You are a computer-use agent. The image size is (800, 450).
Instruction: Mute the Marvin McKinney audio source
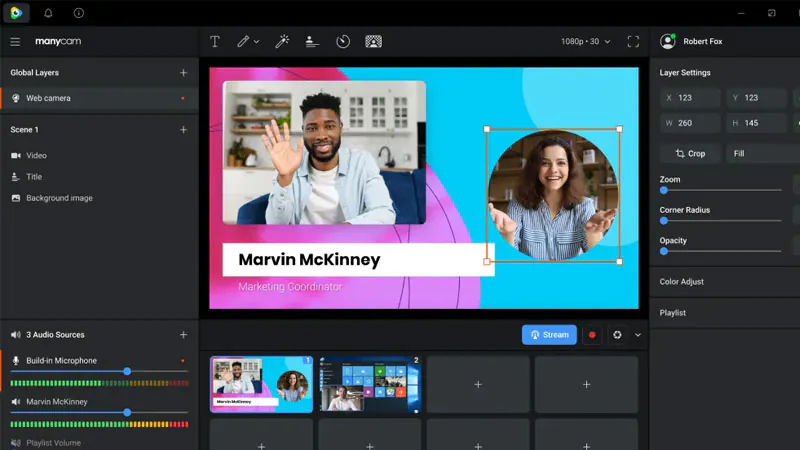(16, 402)
